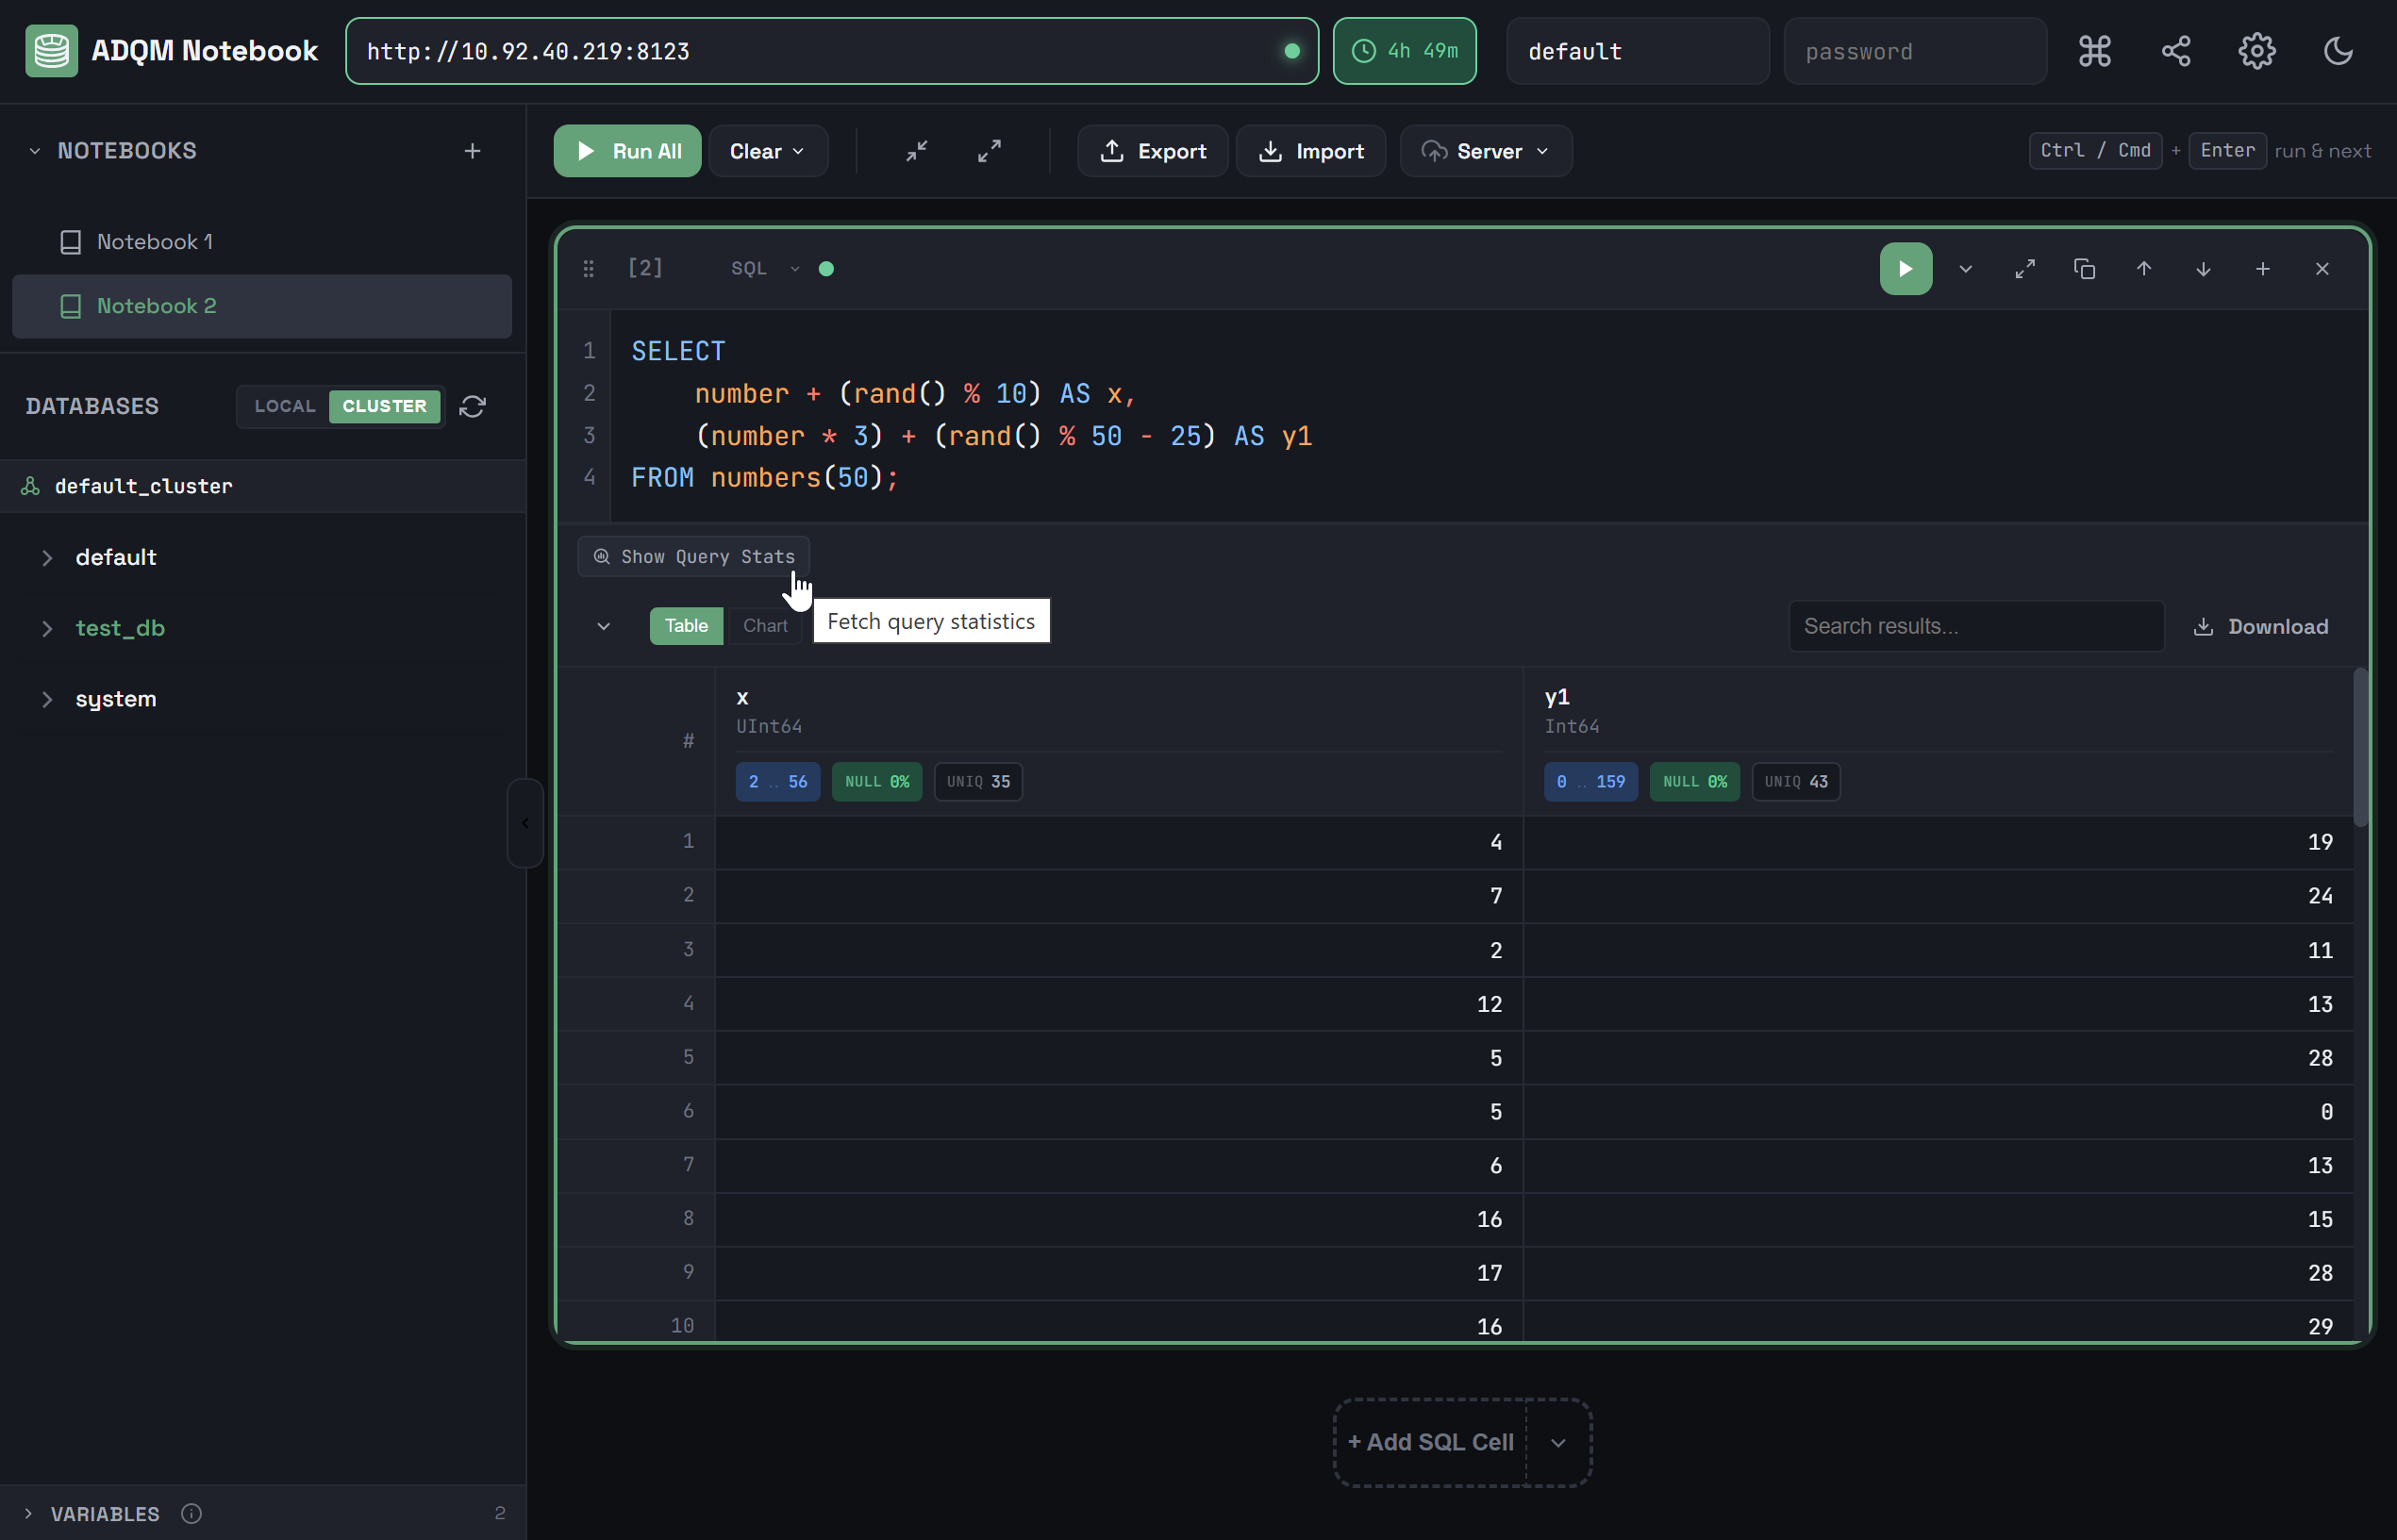Duplicate the current cell

(2084, 268)
